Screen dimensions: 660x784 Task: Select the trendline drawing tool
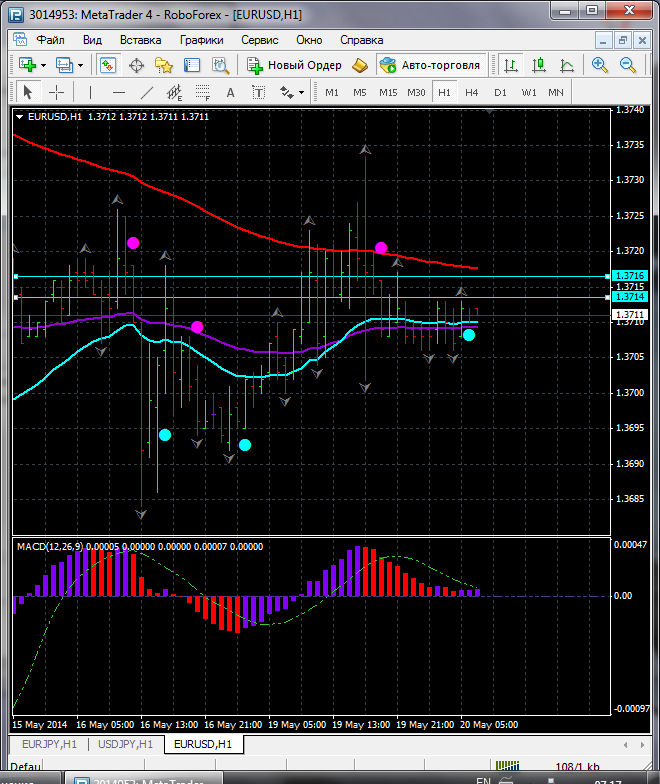point(147,92)
